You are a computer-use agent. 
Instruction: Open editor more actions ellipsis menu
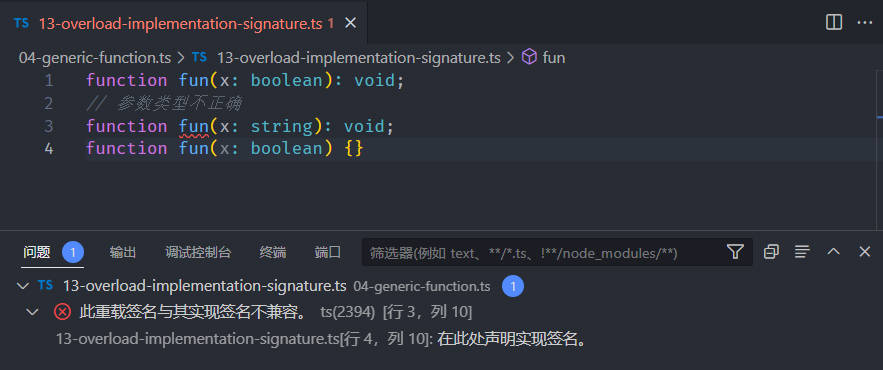(x=864, y=23)
